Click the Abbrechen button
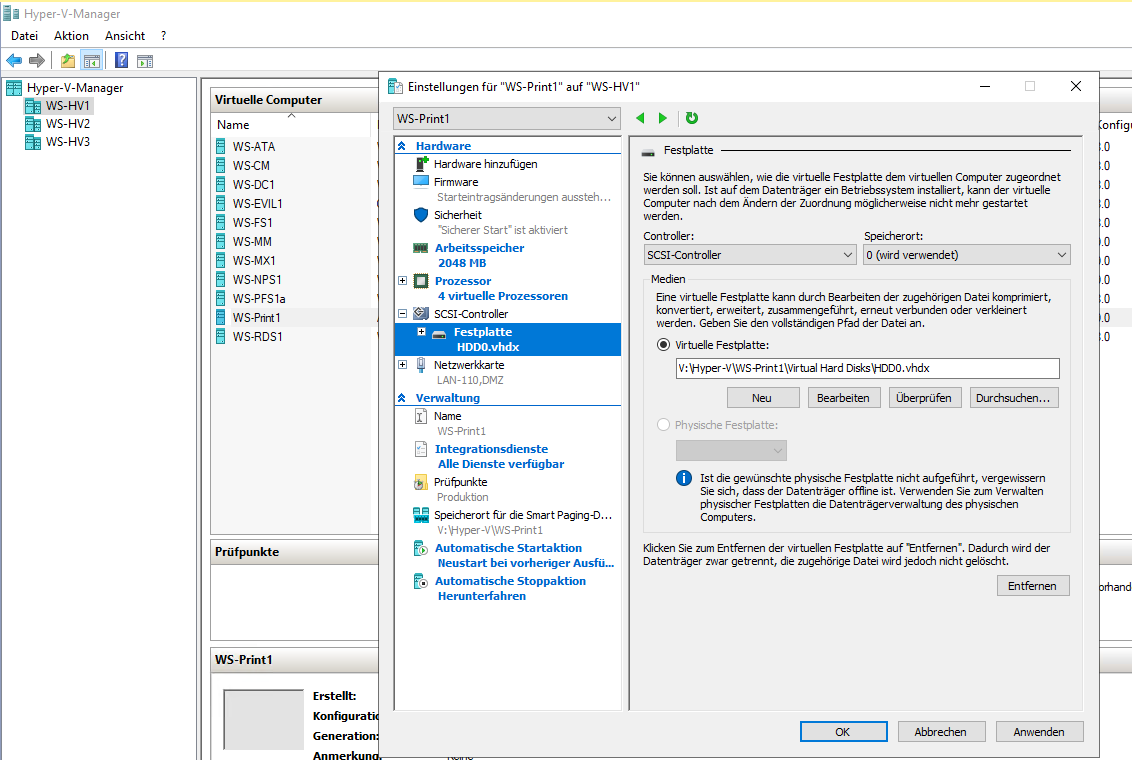The height and width of the screenshot is (760, 1132). tap(941, 732)
